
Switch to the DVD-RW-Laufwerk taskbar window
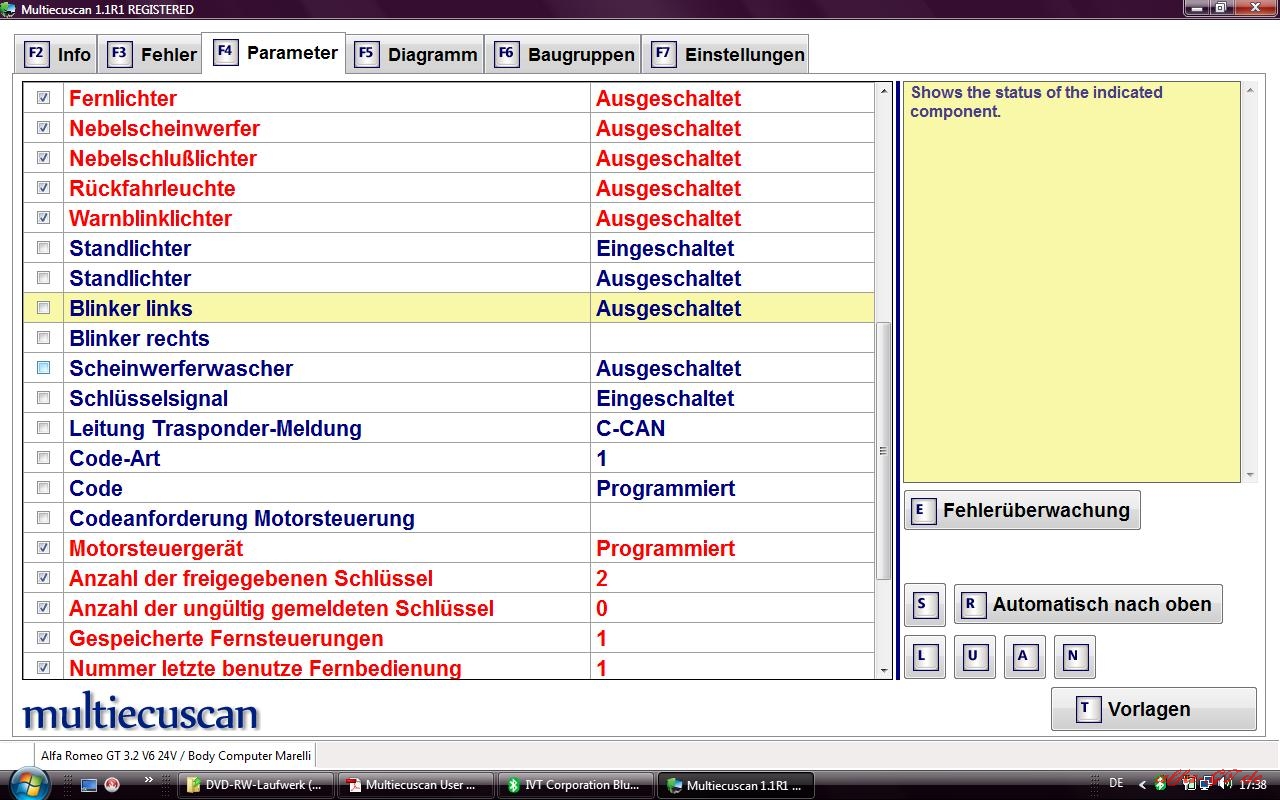point(255,785)
